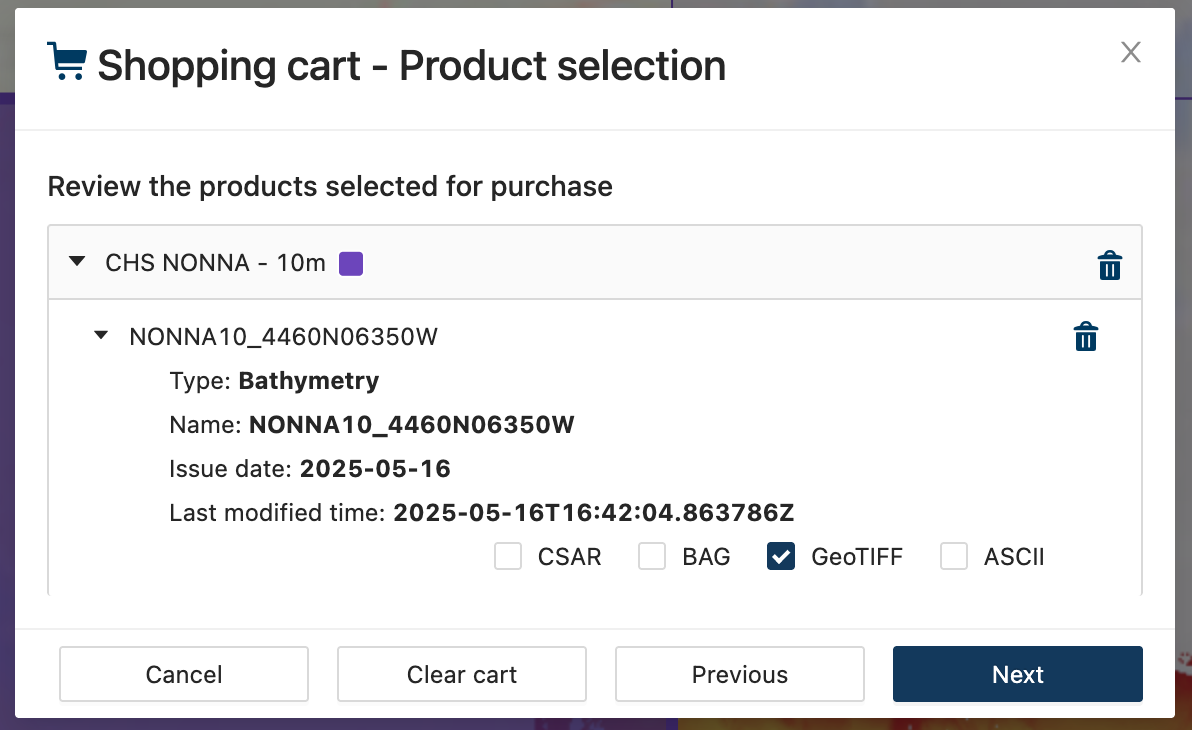Click the shopping cart icon in title

pyautogui.click(x=67, y=62)
